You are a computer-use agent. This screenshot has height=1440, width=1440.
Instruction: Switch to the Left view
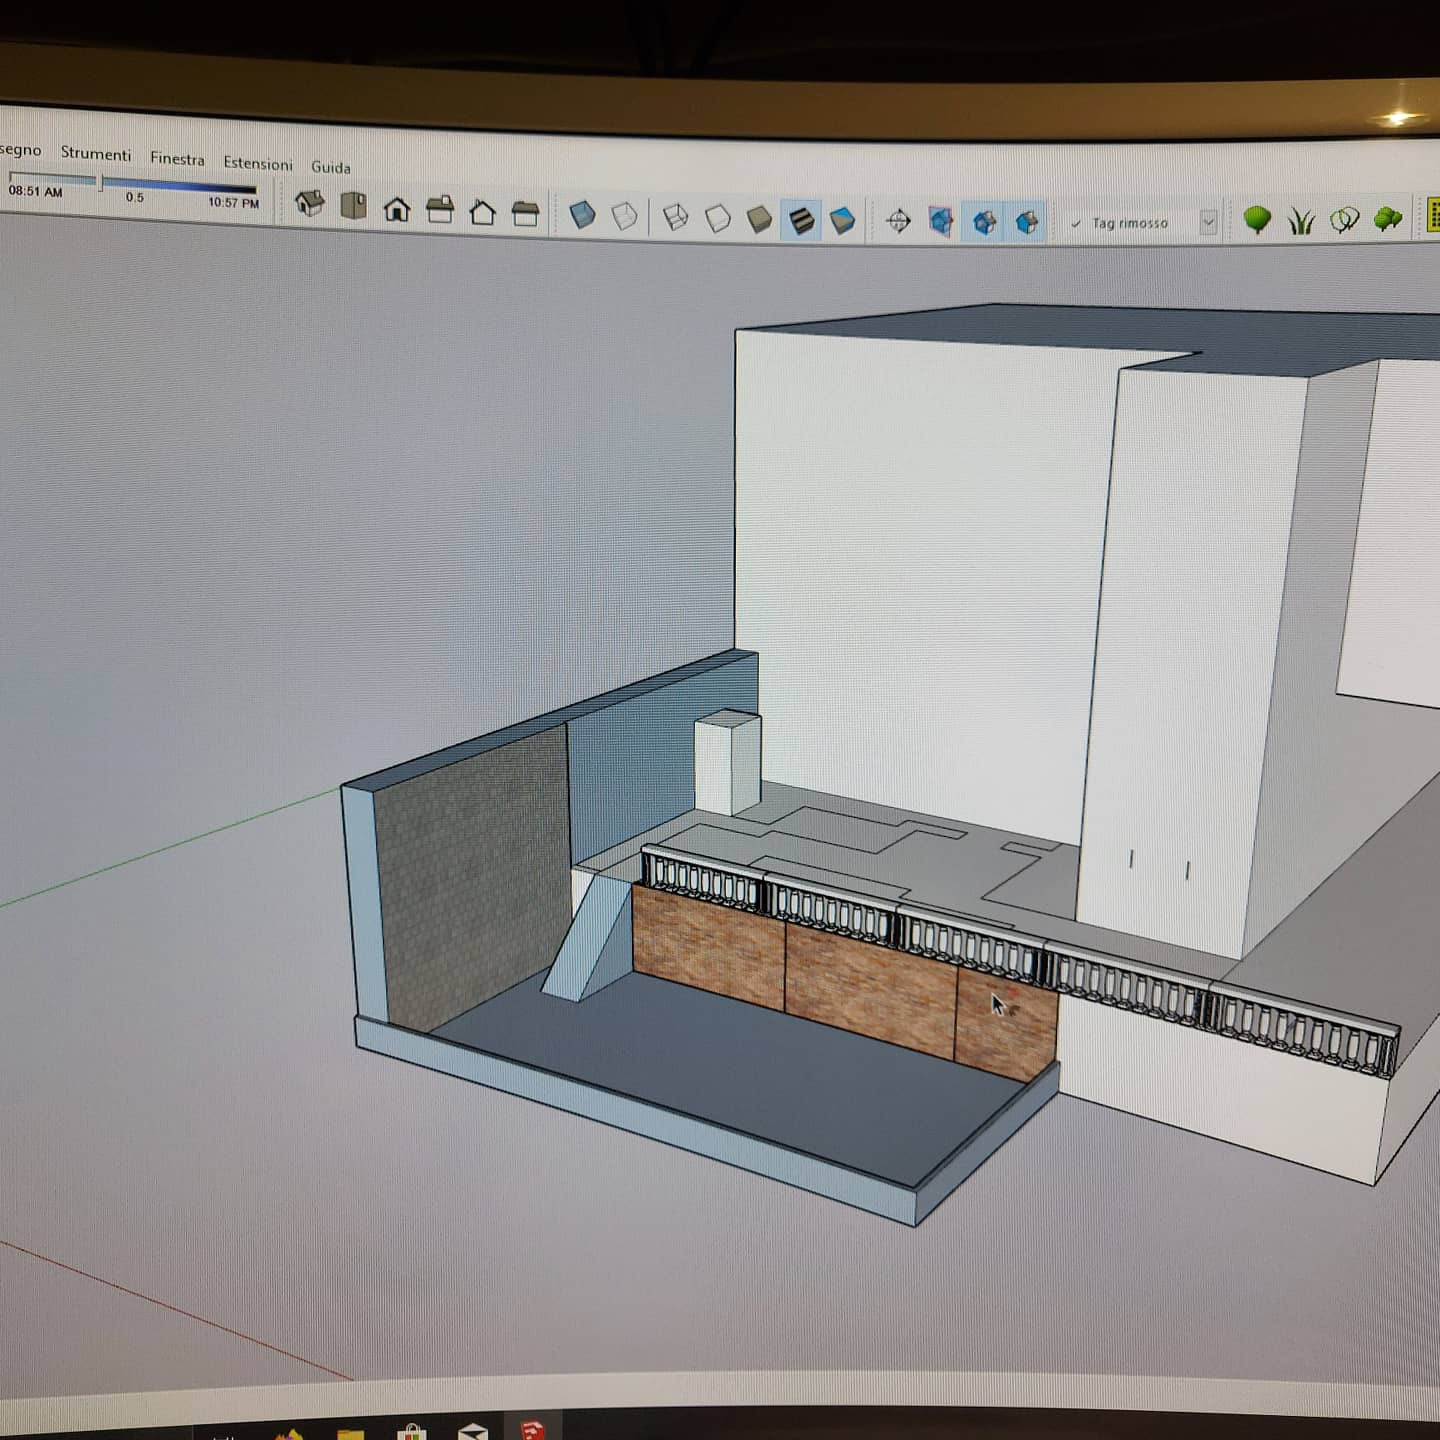click(x=525, y=213)
